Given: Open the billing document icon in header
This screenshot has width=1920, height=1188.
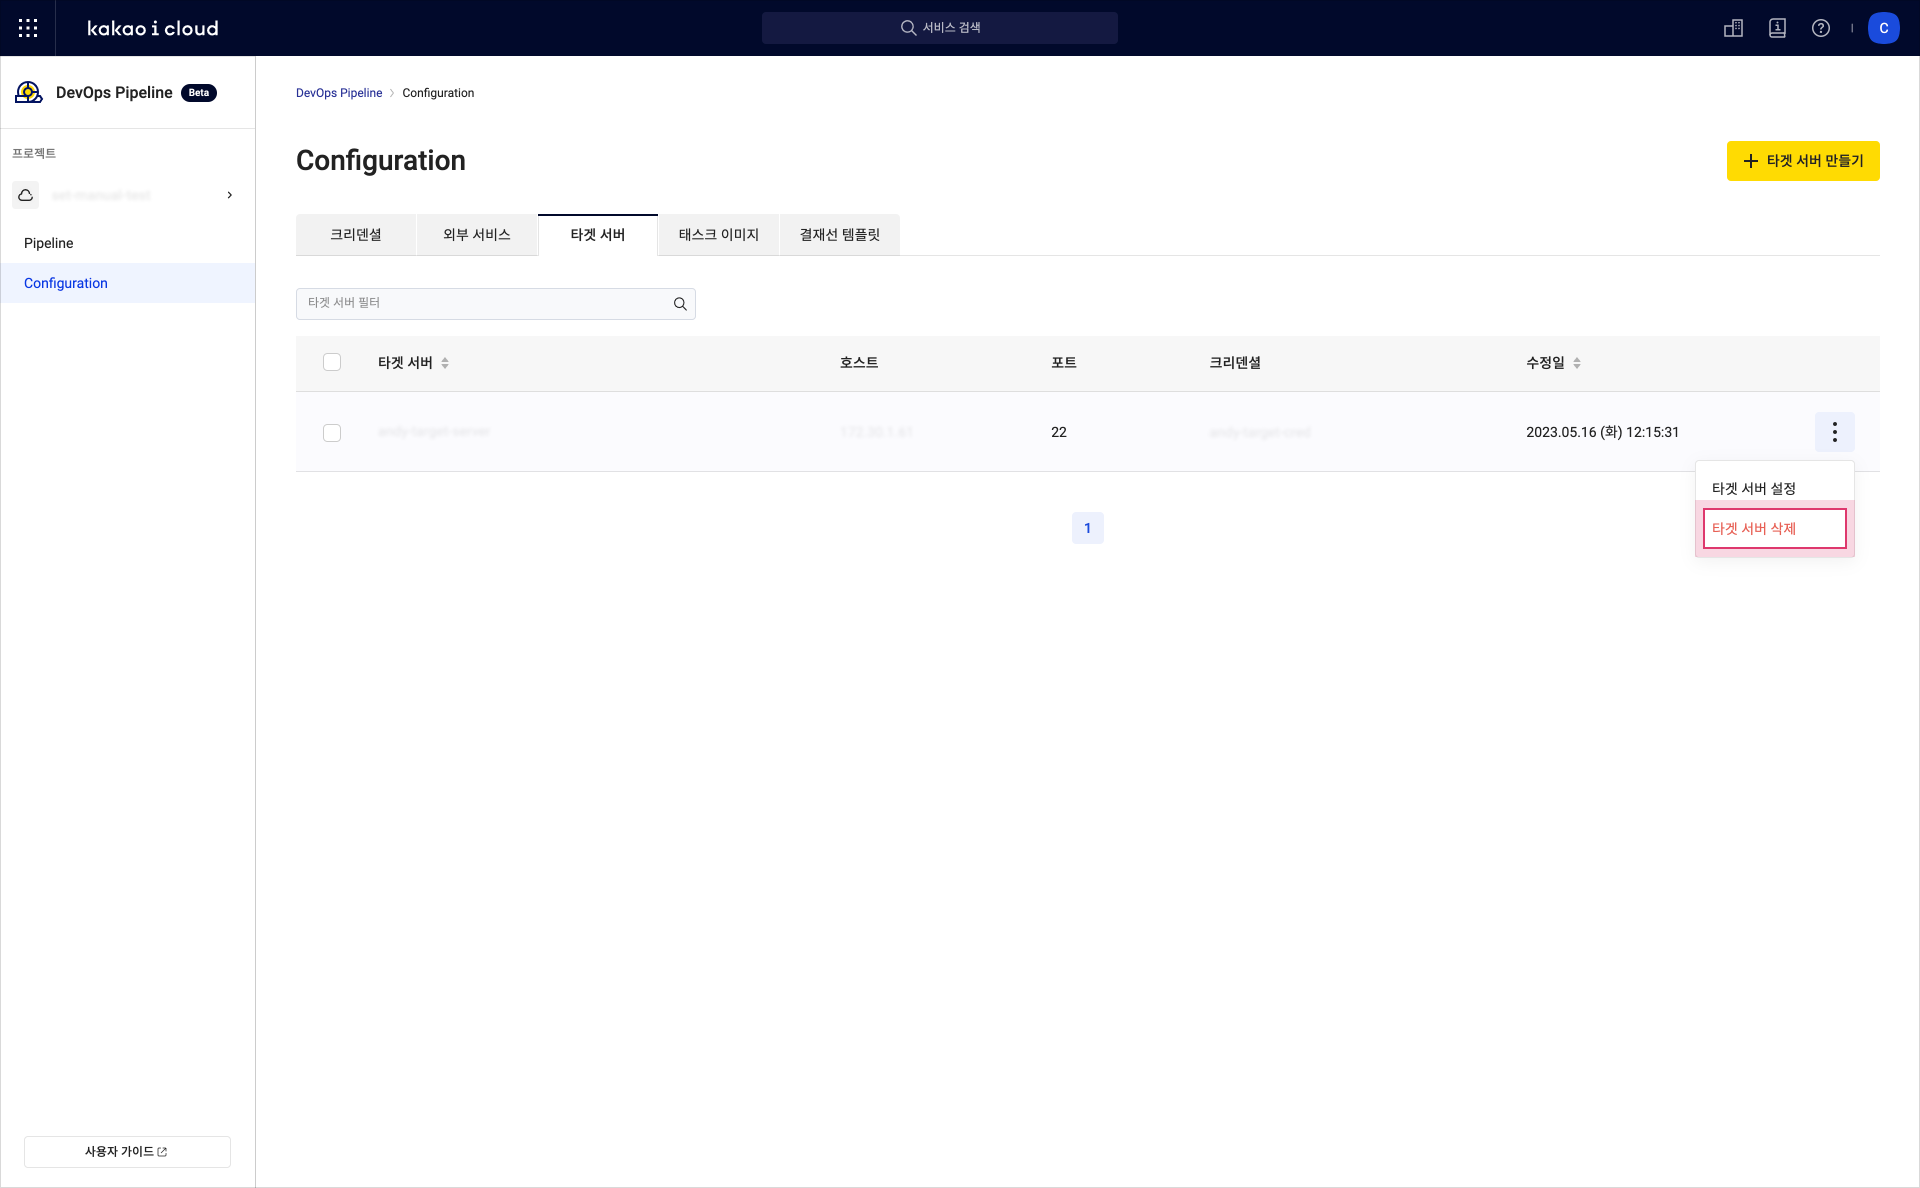Looking at the screenshot, I should coord(1777,28).
